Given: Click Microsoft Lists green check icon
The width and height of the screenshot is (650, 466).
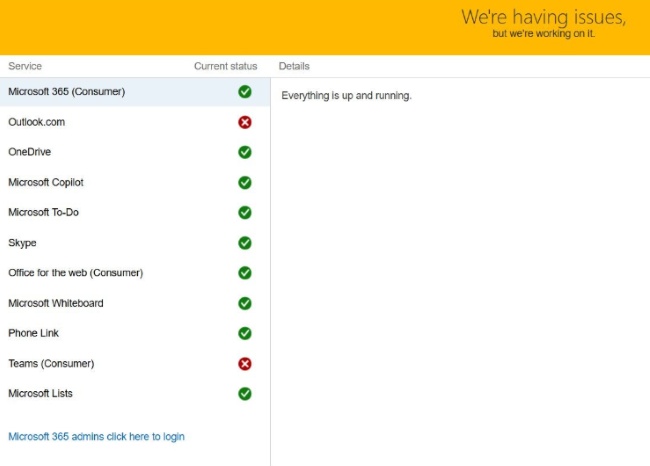Looking at the screenshot, I should (245, 394).
